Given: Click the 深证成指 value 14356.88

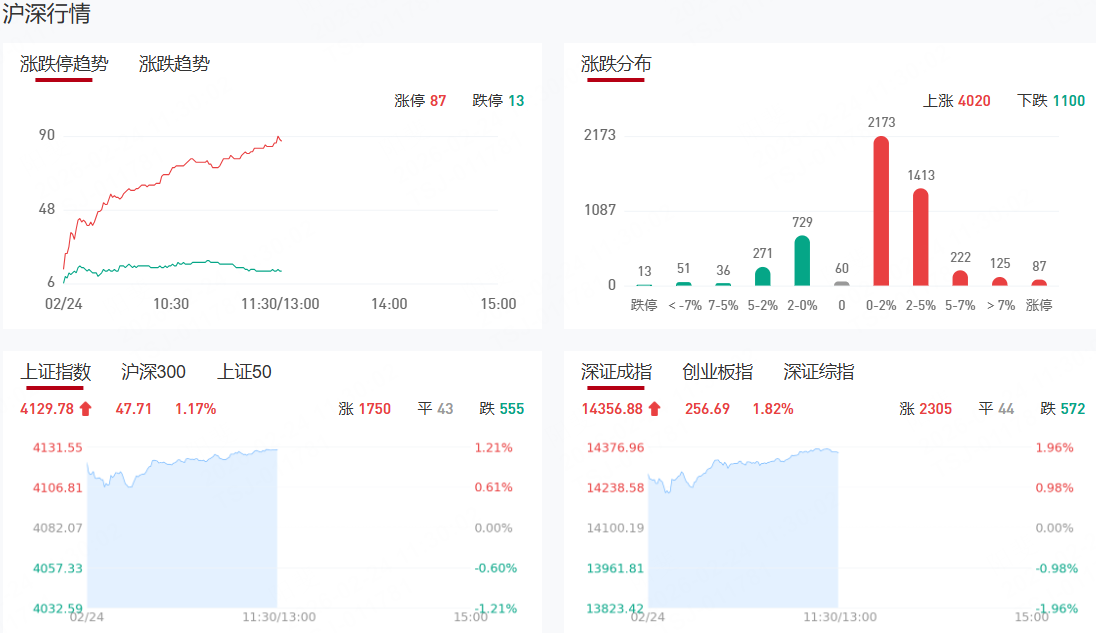Looking at the screenshot, I should tap(612, 409).
